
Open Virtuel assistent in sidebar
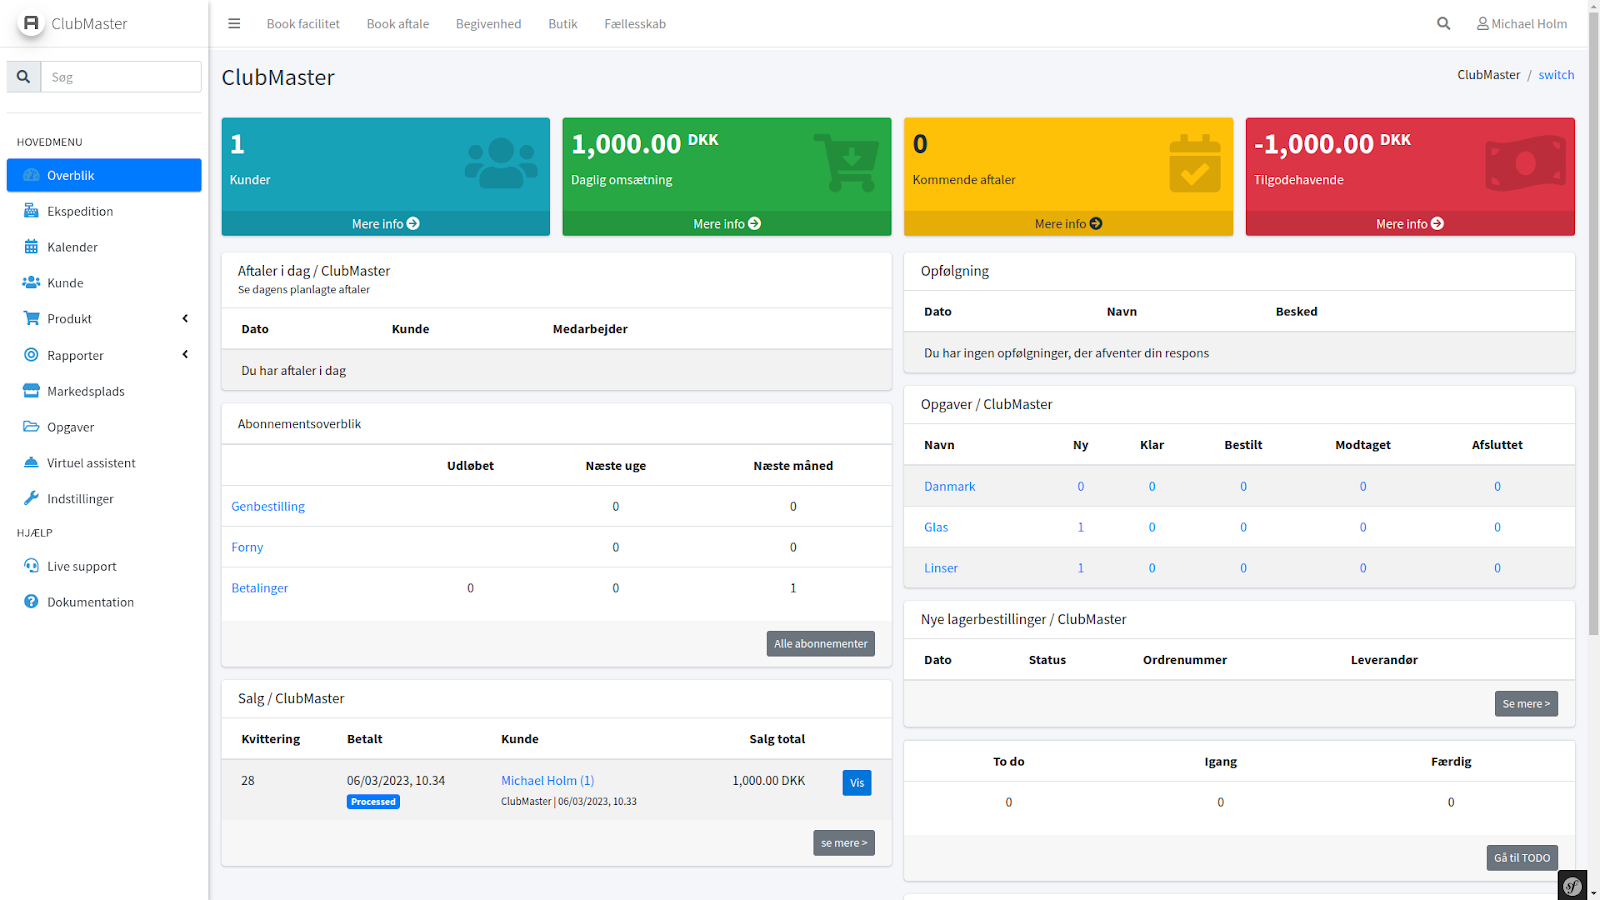[91, 463]
